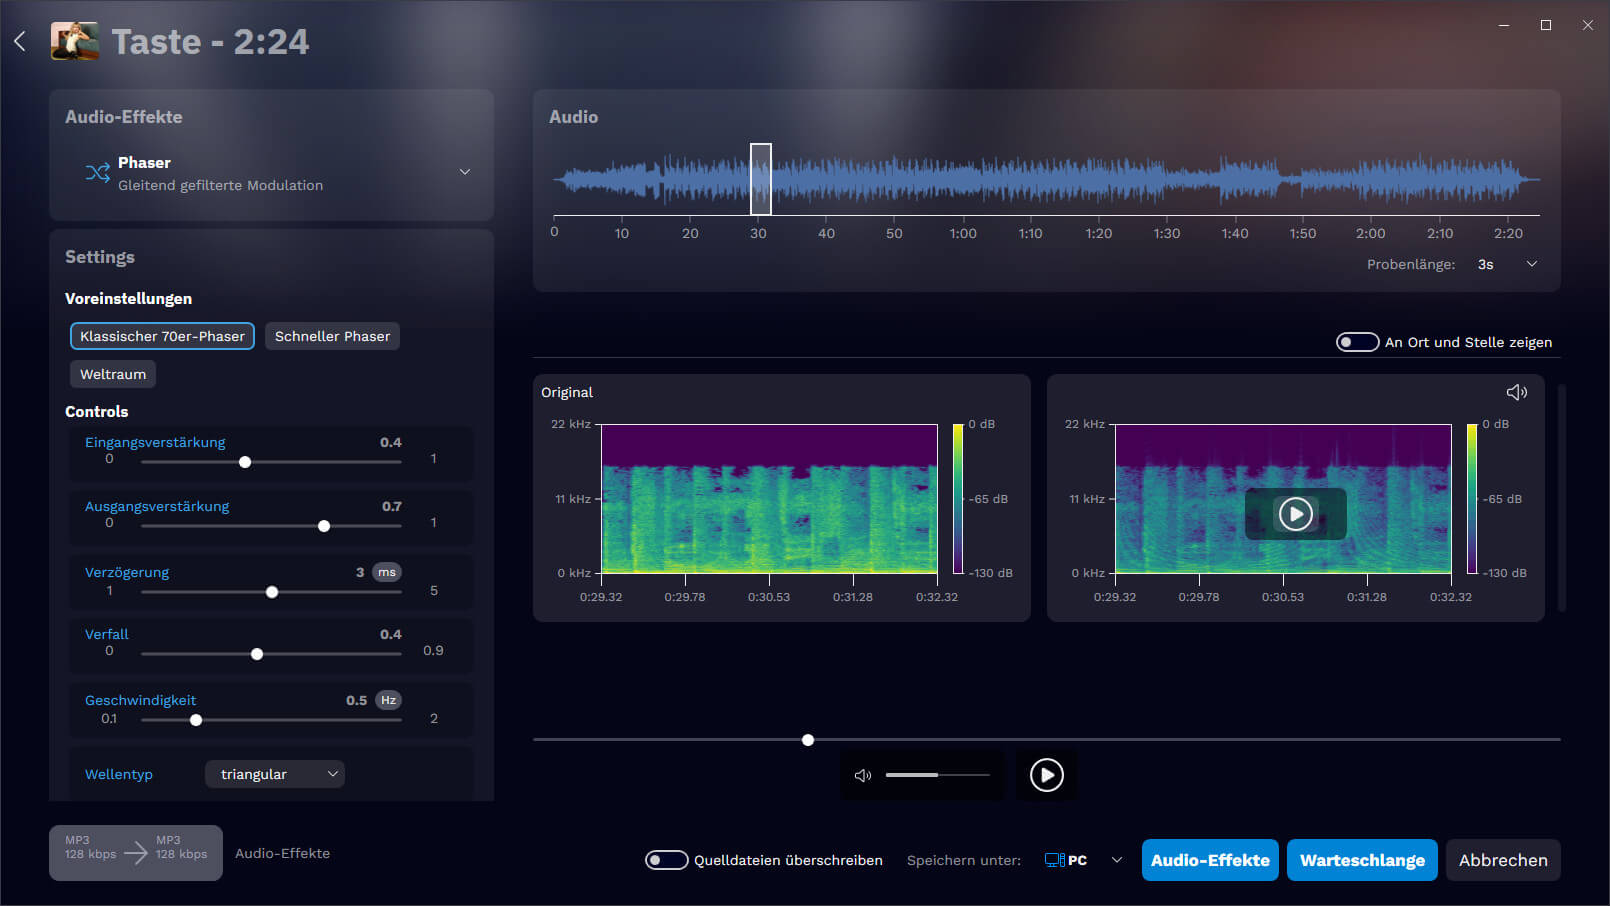Click the Phaser shuffle effect icon
Image resolution: width=1610 pixels, height=906 pixels.
pos(97,172)
